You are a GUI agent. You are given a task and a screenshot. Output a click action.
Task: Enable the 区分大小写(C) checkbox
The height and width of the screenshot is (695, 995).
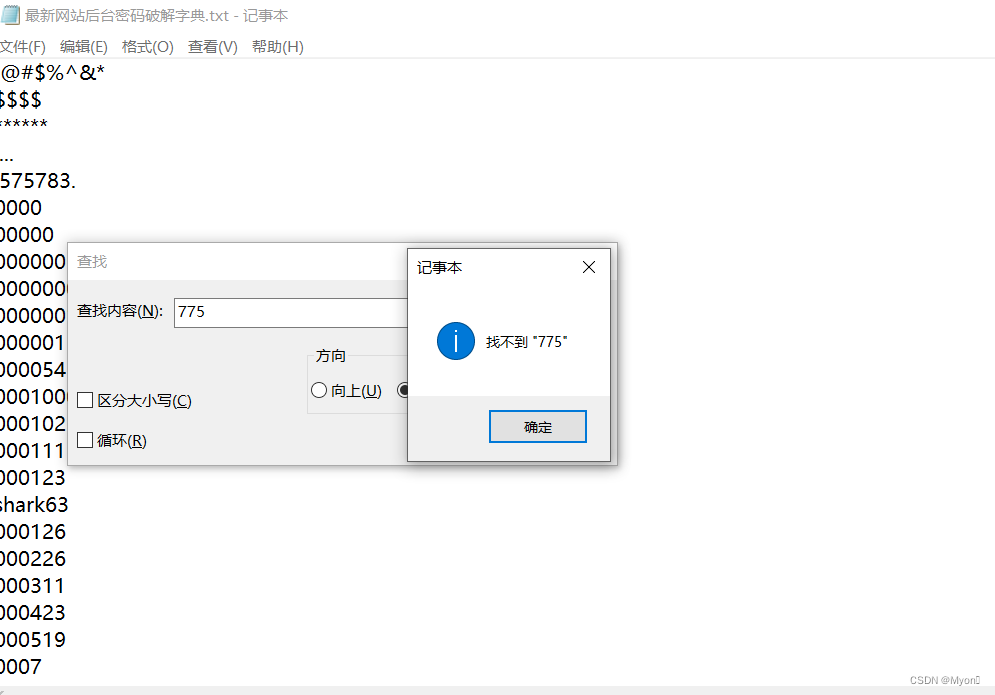[x=85, y=400]
